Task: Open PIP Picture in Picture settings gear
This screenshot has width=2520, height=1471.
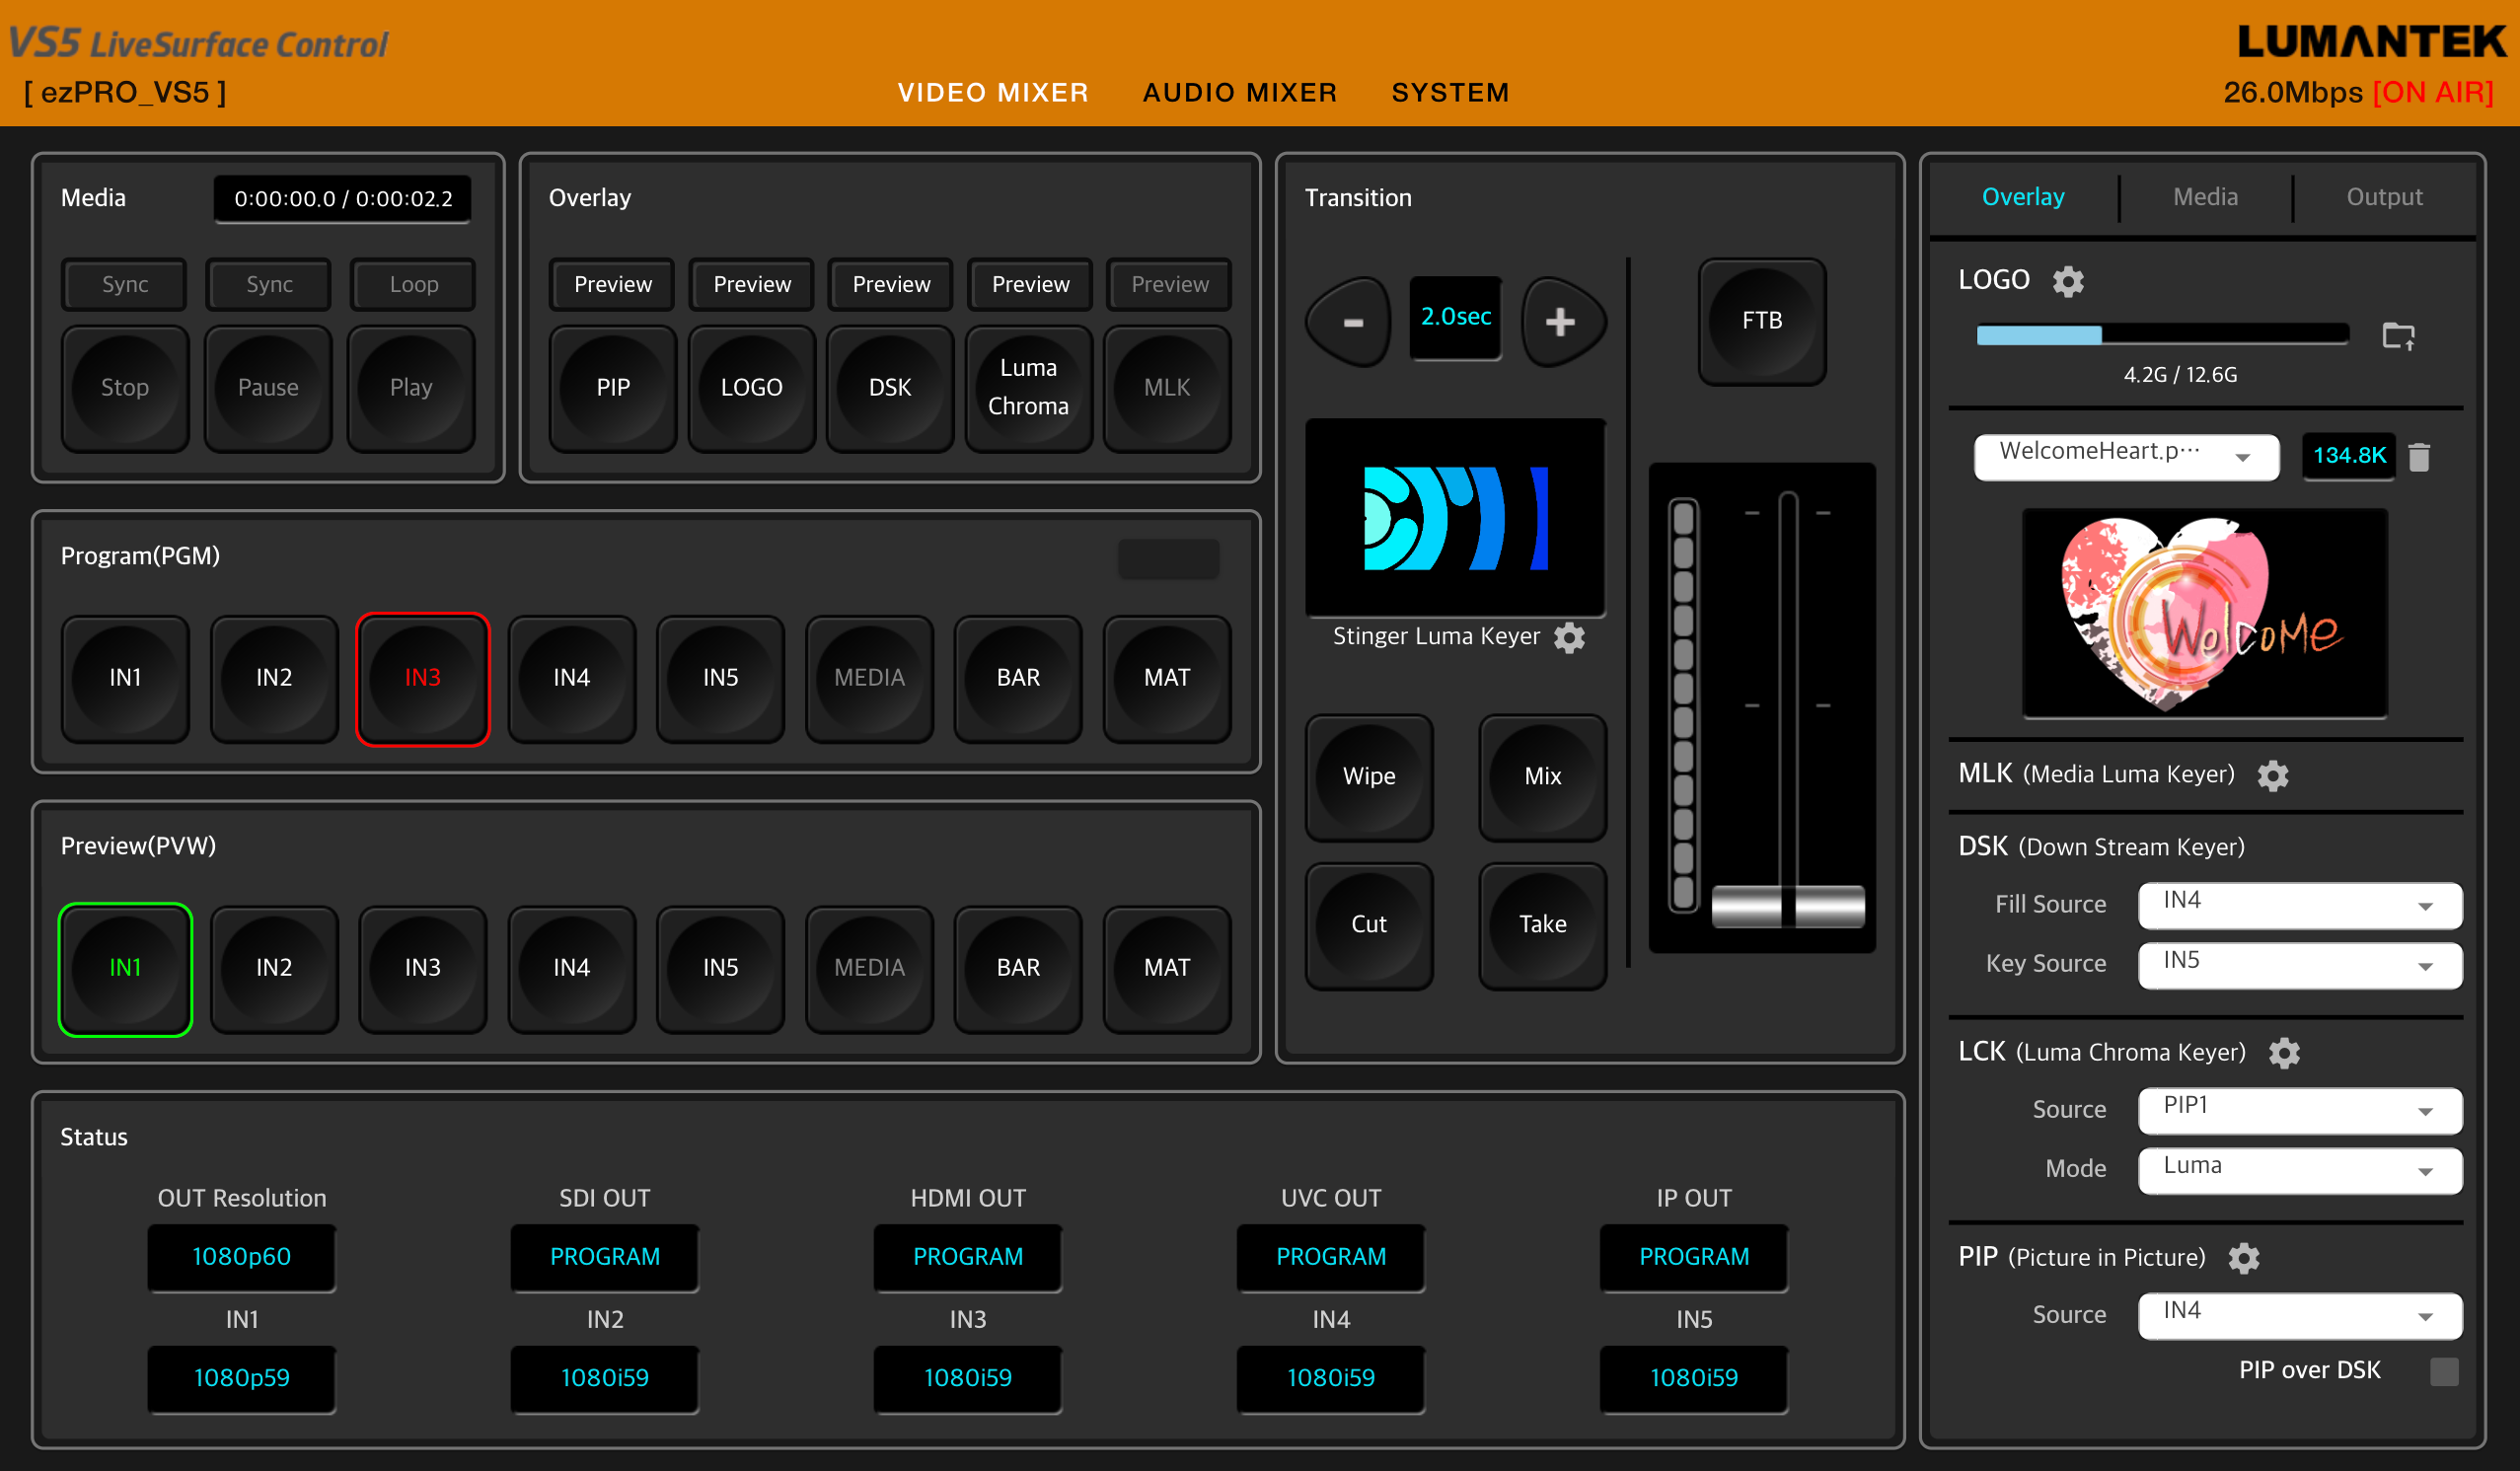Action: pos(2244,1258)
